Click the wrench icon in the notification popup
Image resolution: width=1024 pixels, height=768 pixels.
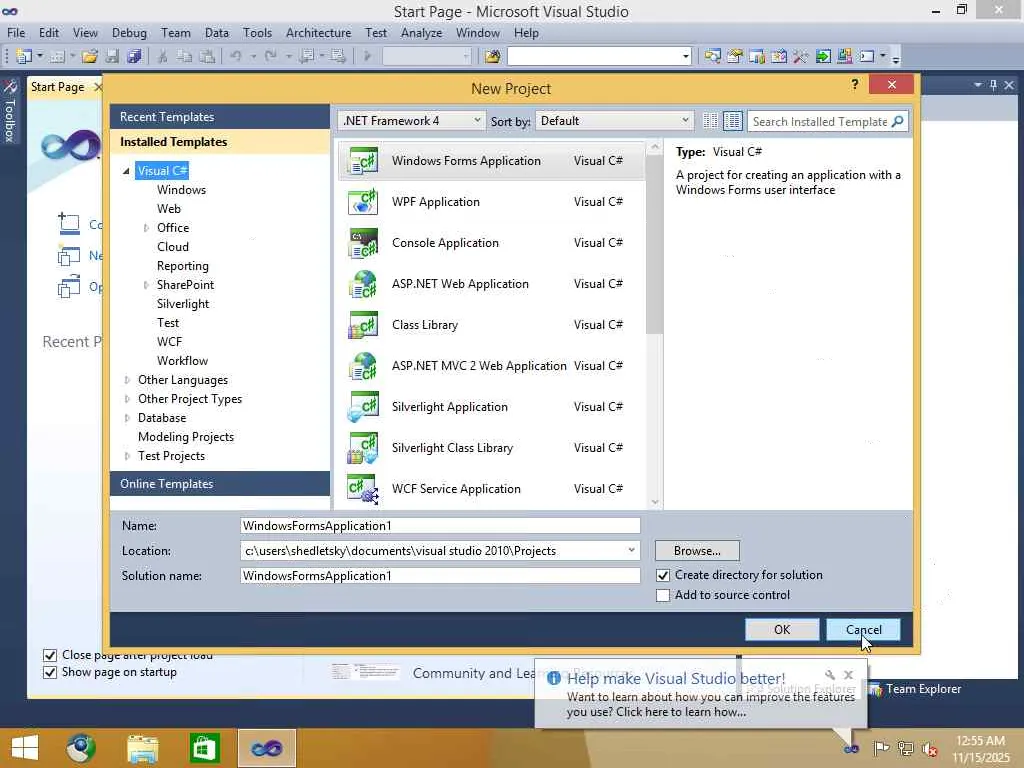(x=830, y=675)
